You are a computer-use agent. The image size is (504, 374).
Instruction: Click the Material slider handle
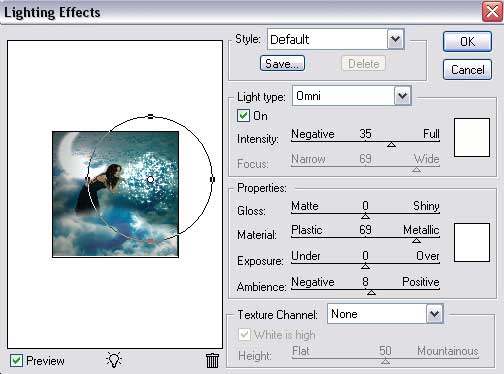(x=416, y=240)
